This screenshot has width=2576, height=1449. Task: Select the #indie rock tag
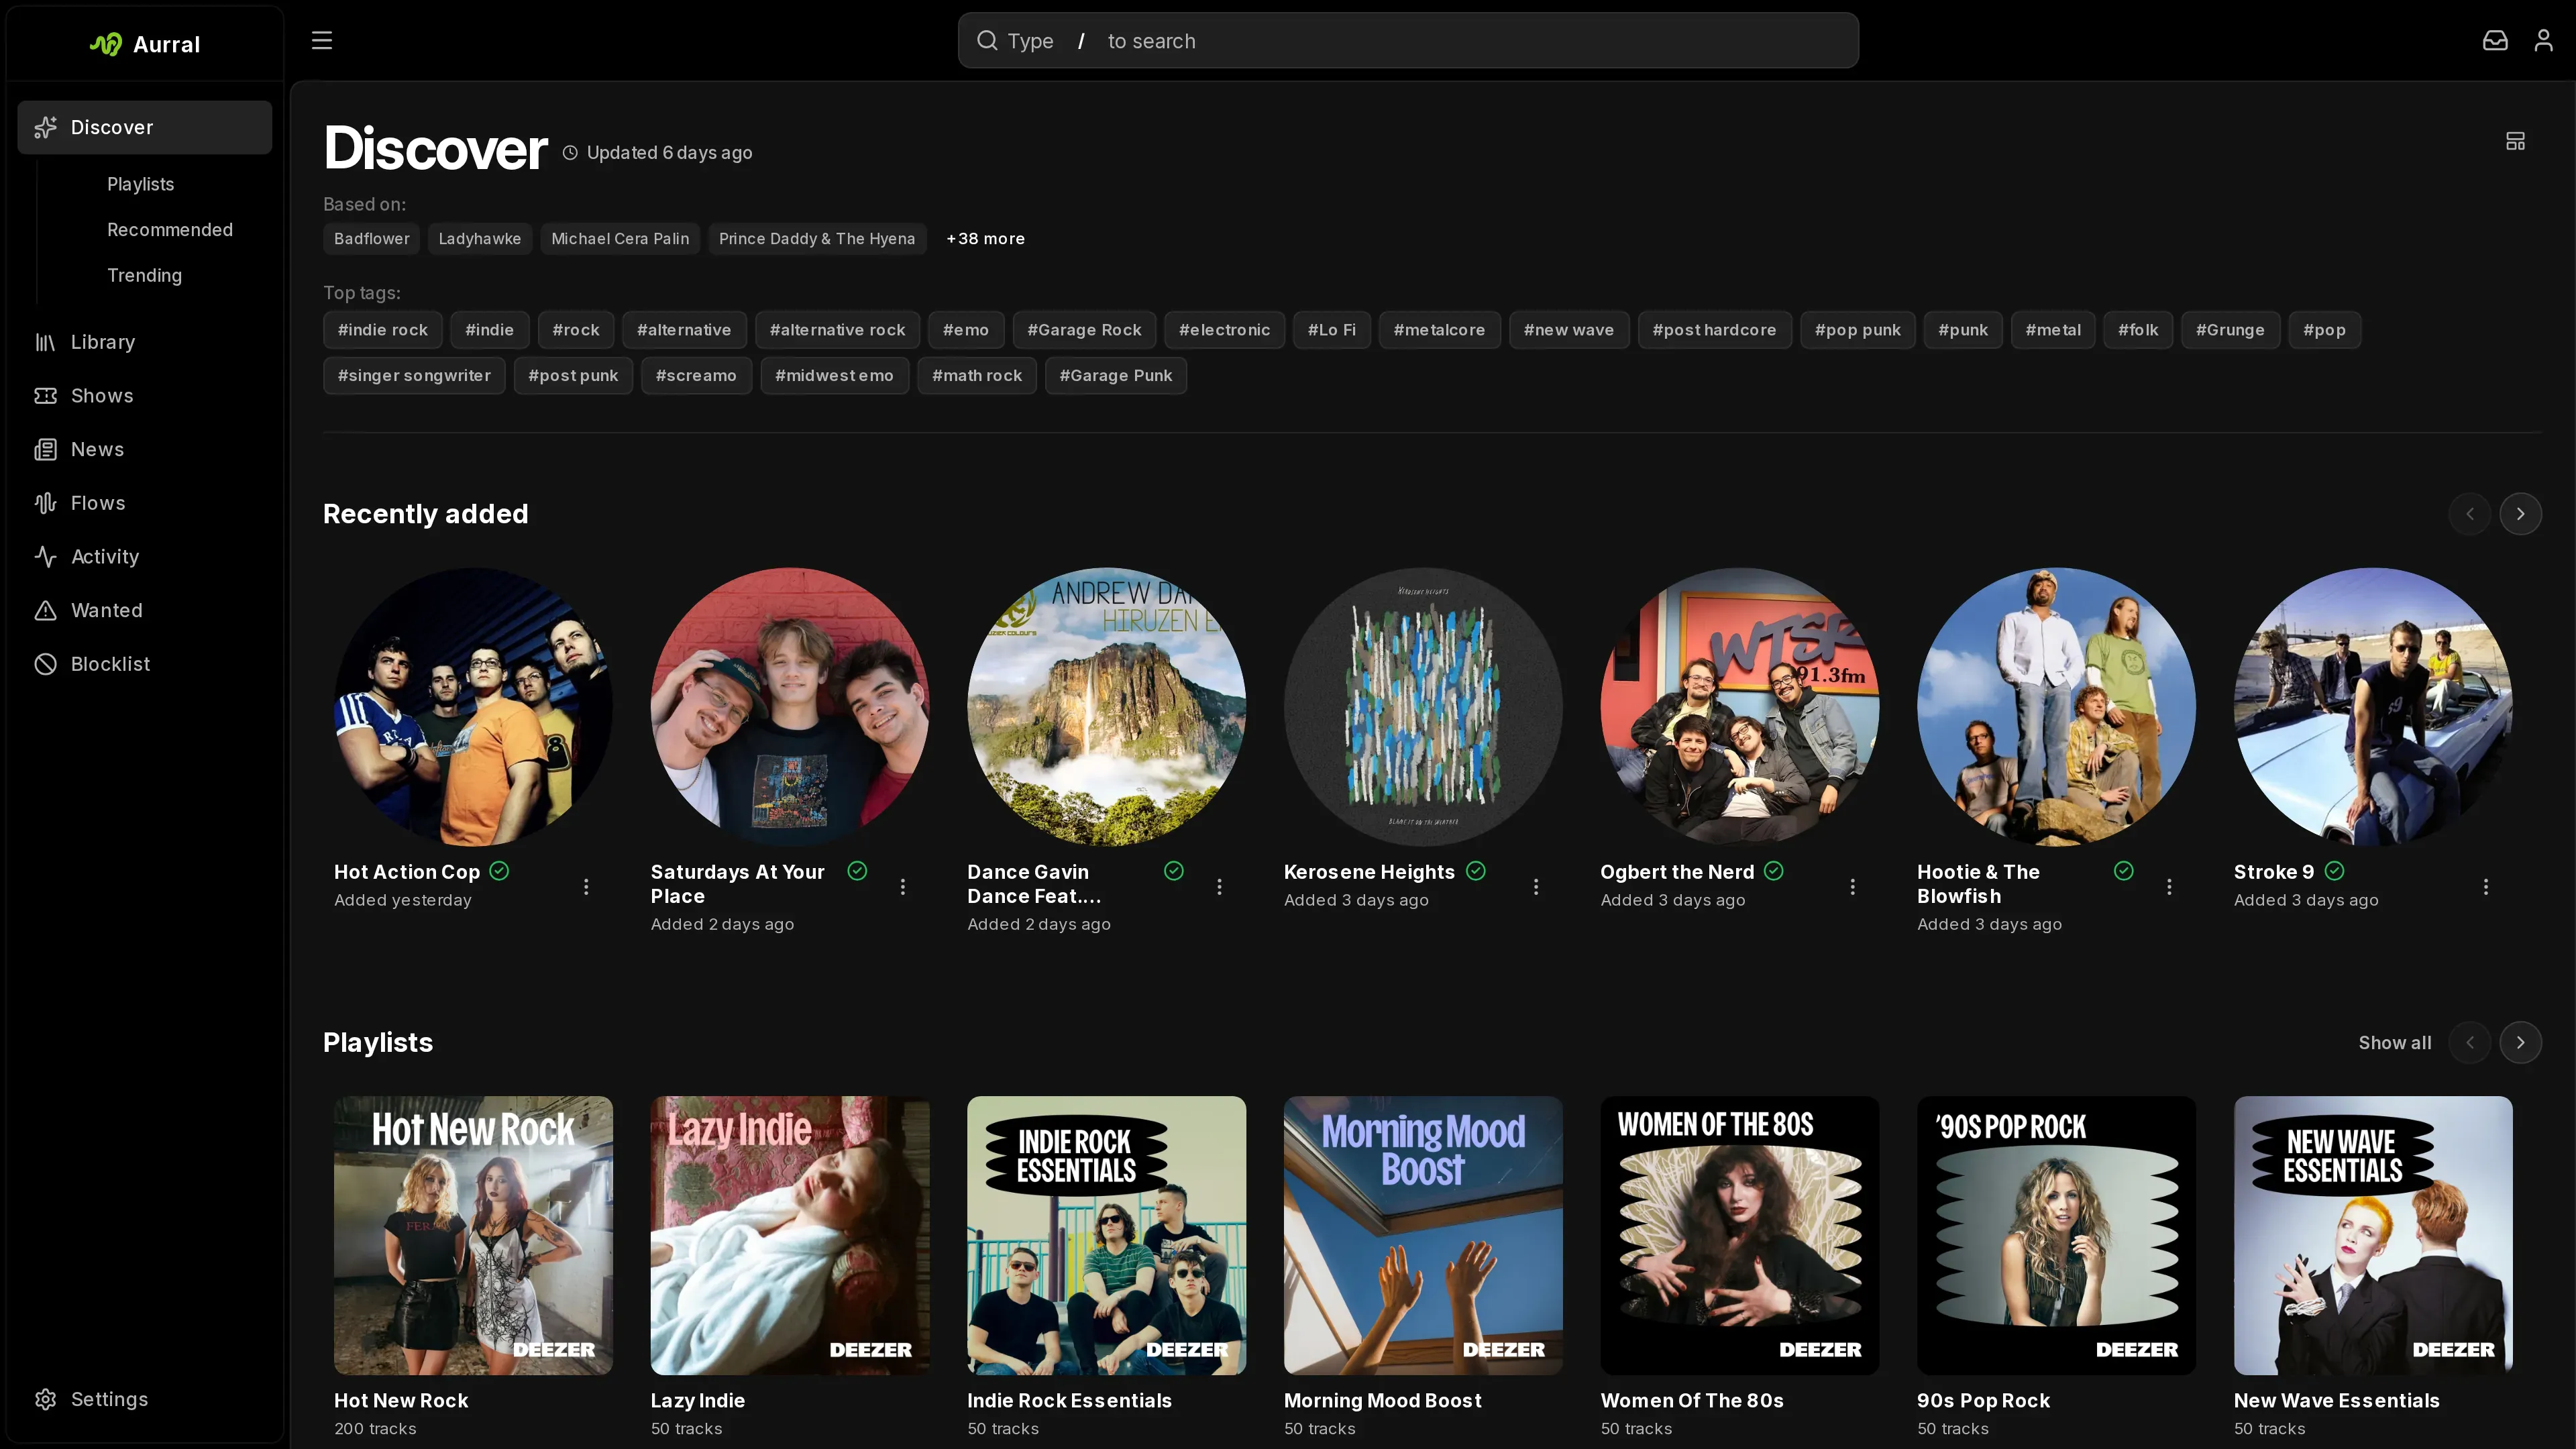pyautogui.click(x=382, y=330)
